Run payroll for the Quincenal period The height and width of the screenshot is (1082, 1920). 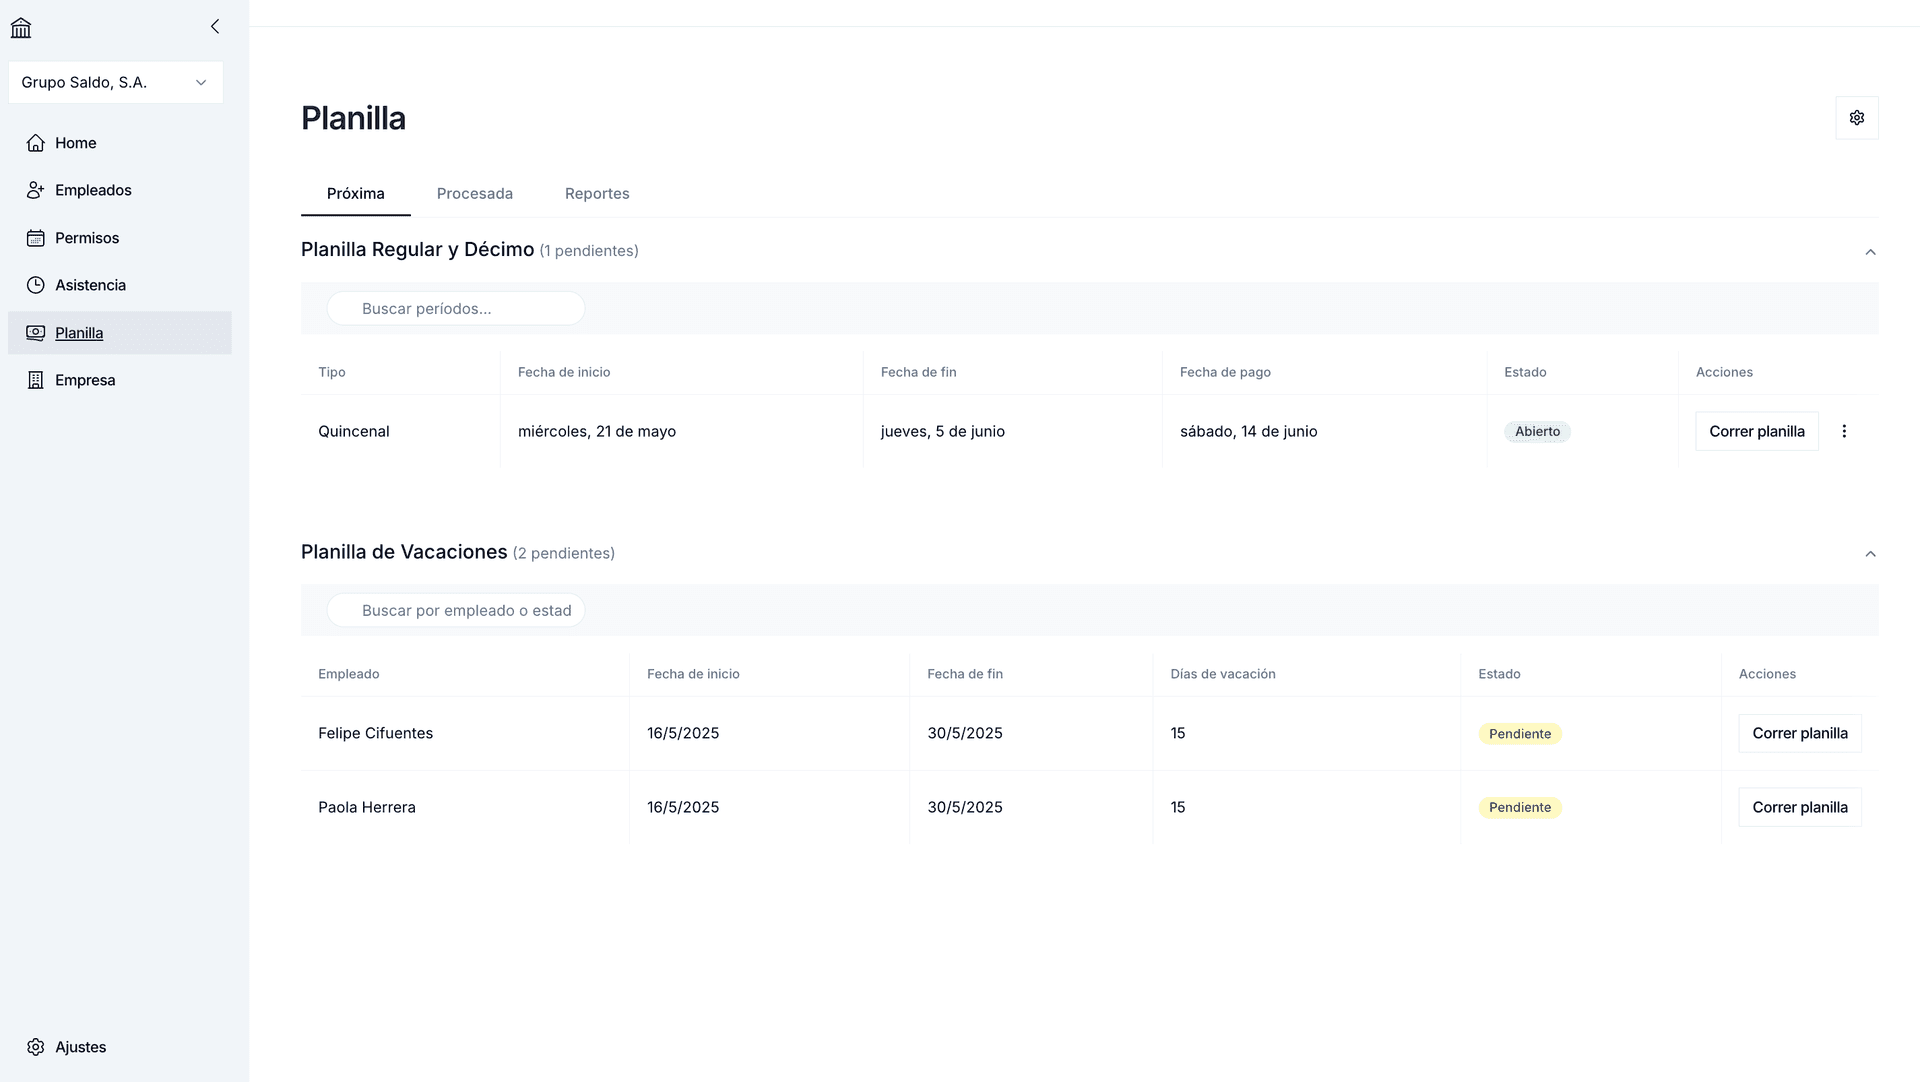tap(1756, 431)
